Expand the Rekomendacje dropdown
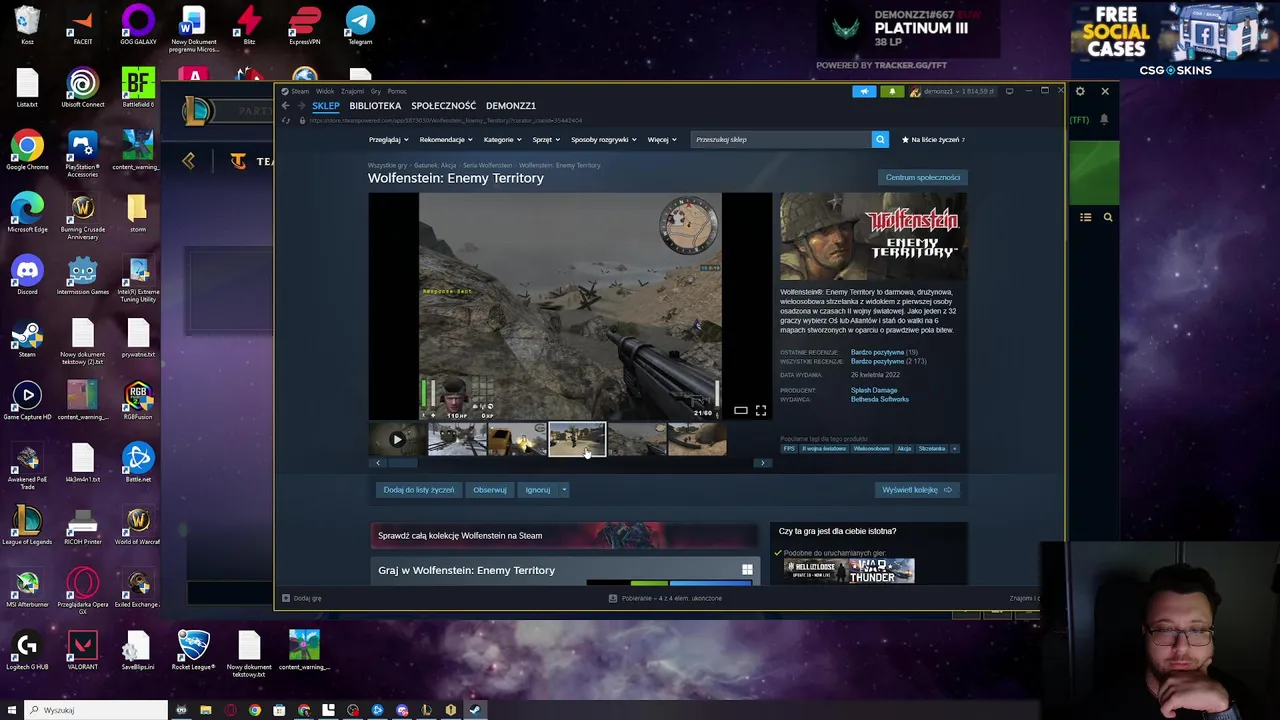Screen dimensions: 1280x720 445,140
